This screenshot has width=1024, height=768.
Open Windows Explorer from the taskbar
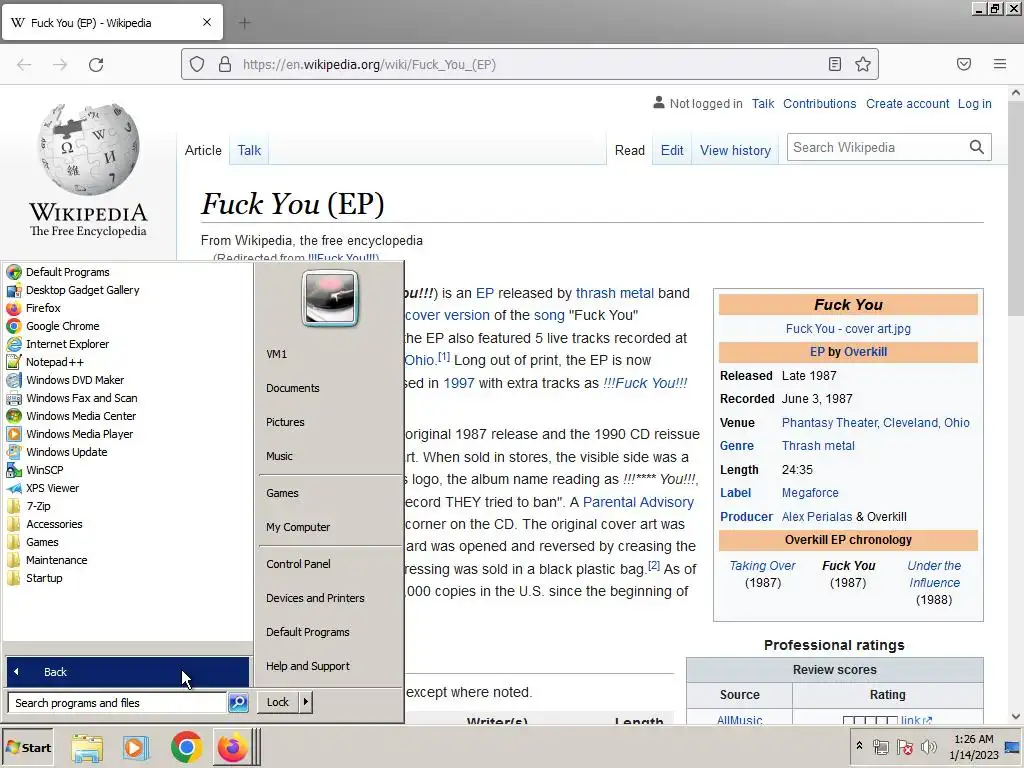(x=87, y=748)
